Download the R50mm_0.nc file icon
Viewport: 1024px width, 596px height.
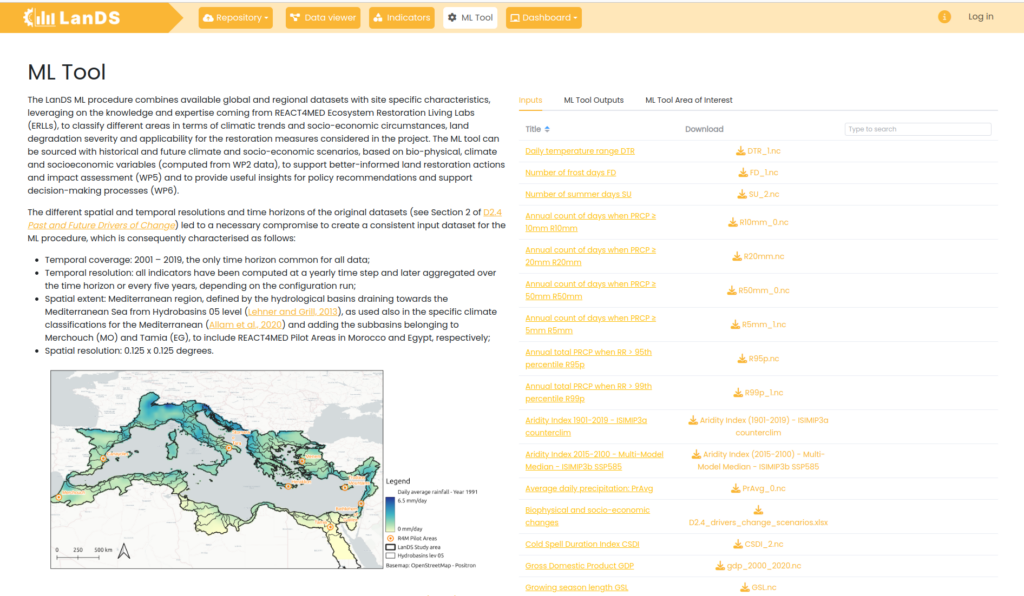pos(731,290)
